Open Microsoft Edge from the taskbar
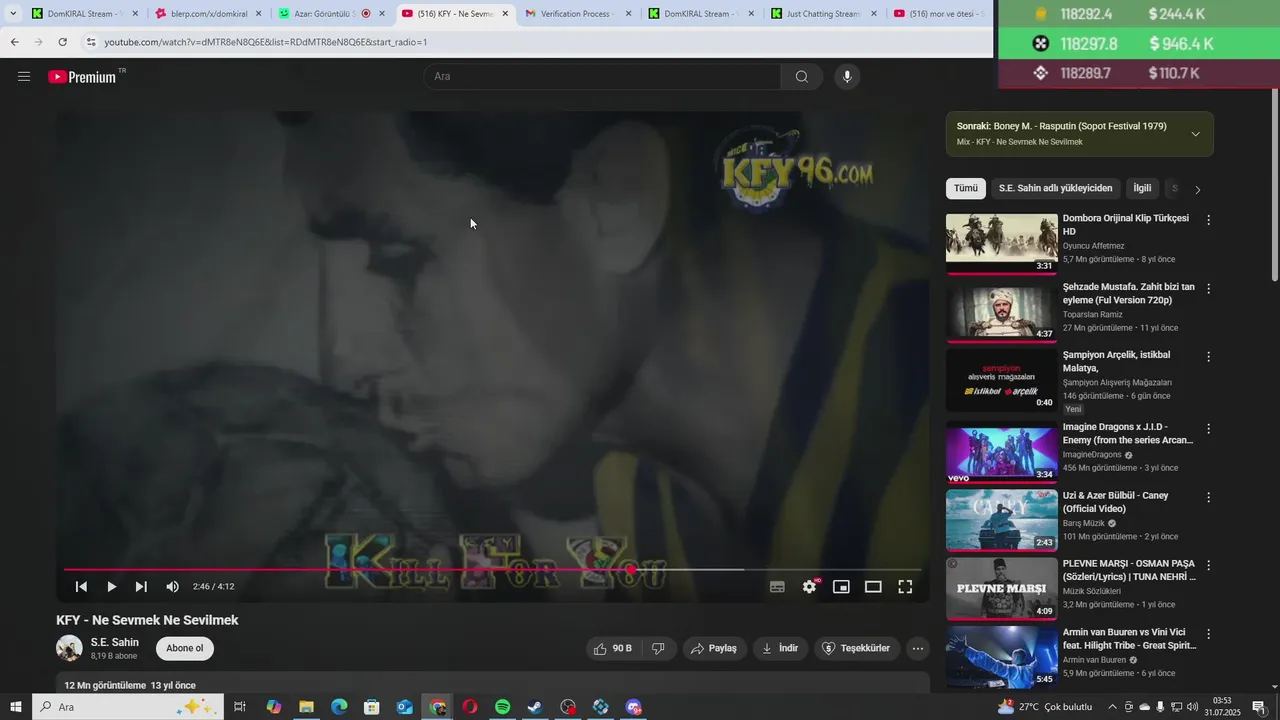Image resolution: width=1280 pixels, height=720 pixels. point(339,707)
